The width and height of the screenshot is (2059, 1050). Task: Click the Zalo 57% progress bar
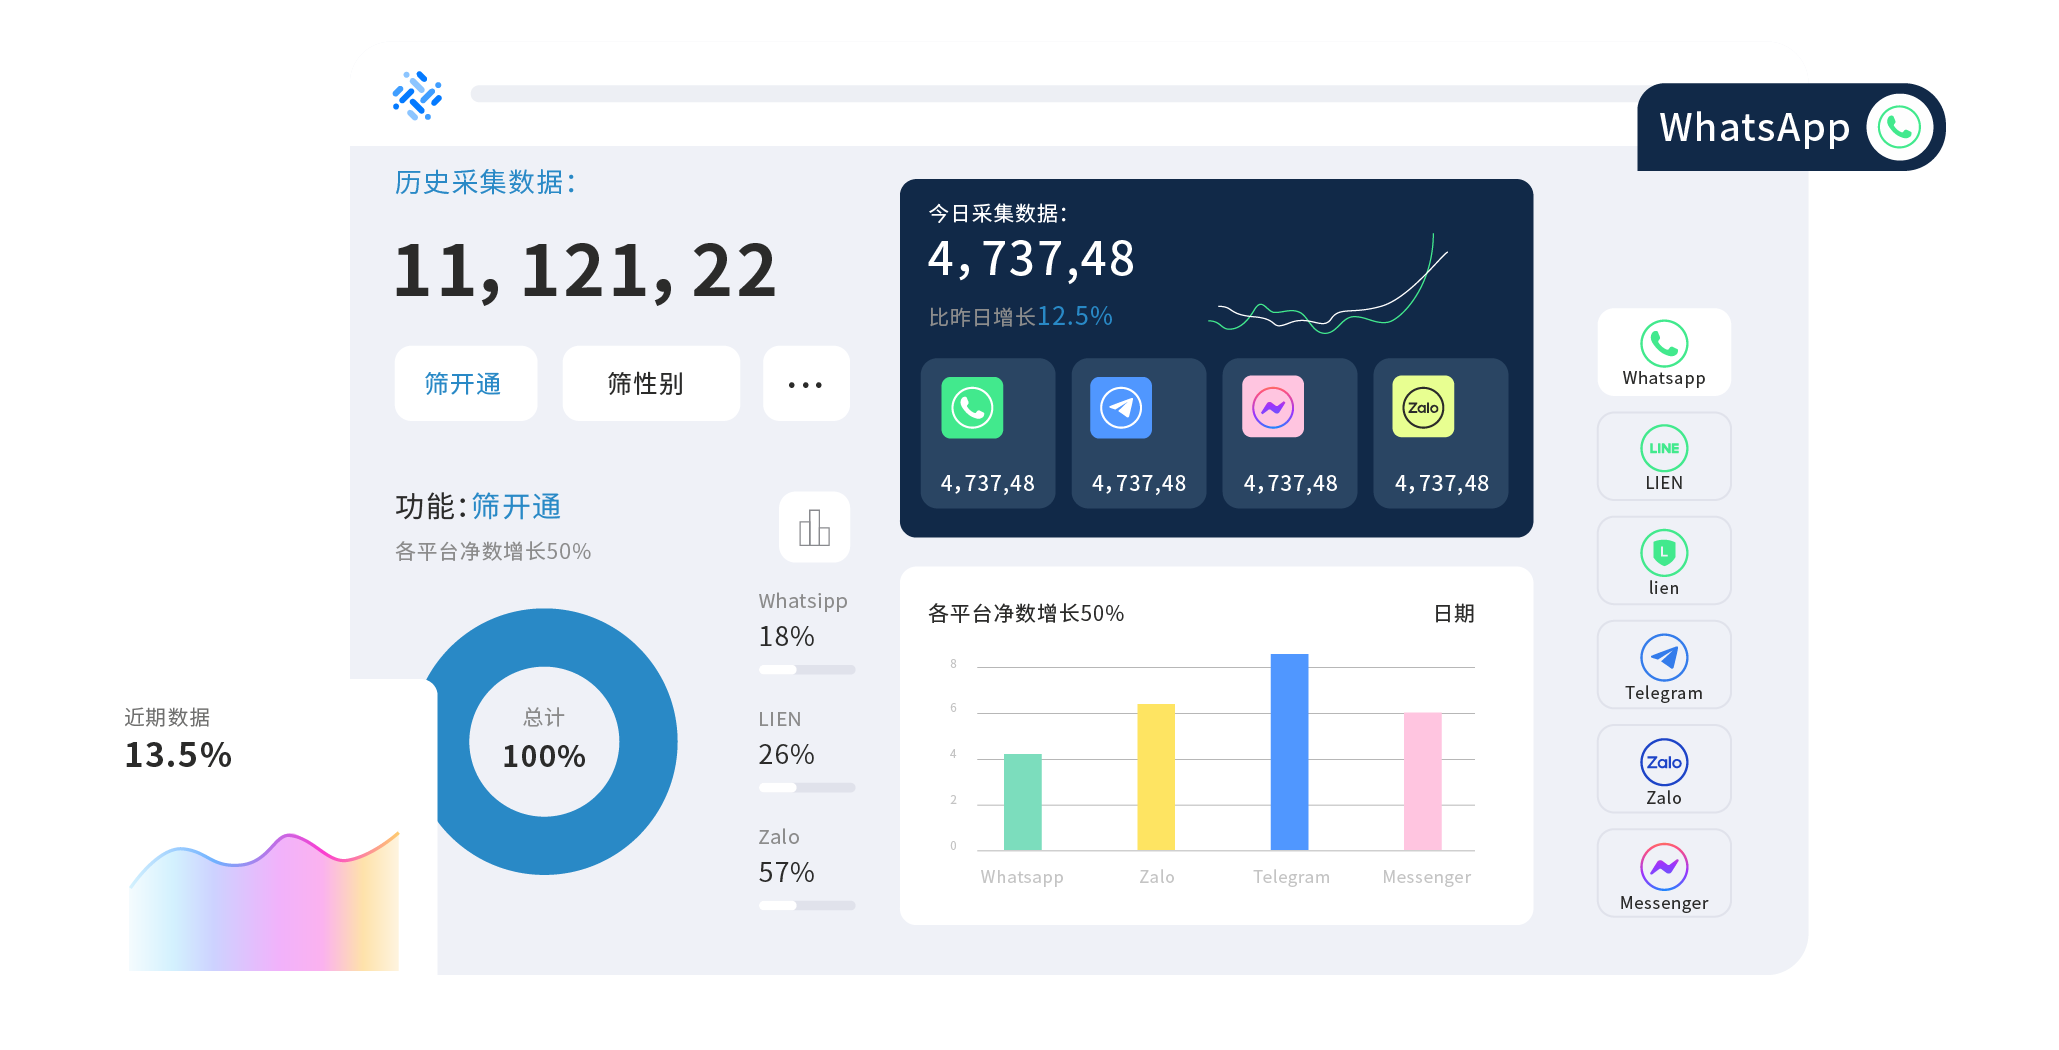point(807,905)
